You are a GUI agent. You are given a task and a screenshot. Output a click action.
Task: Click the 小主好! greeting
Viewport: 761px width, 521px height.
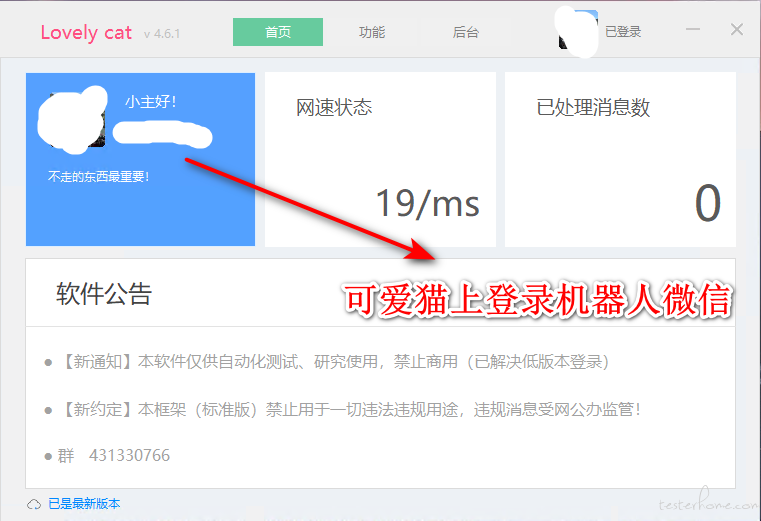click(150, 102)
